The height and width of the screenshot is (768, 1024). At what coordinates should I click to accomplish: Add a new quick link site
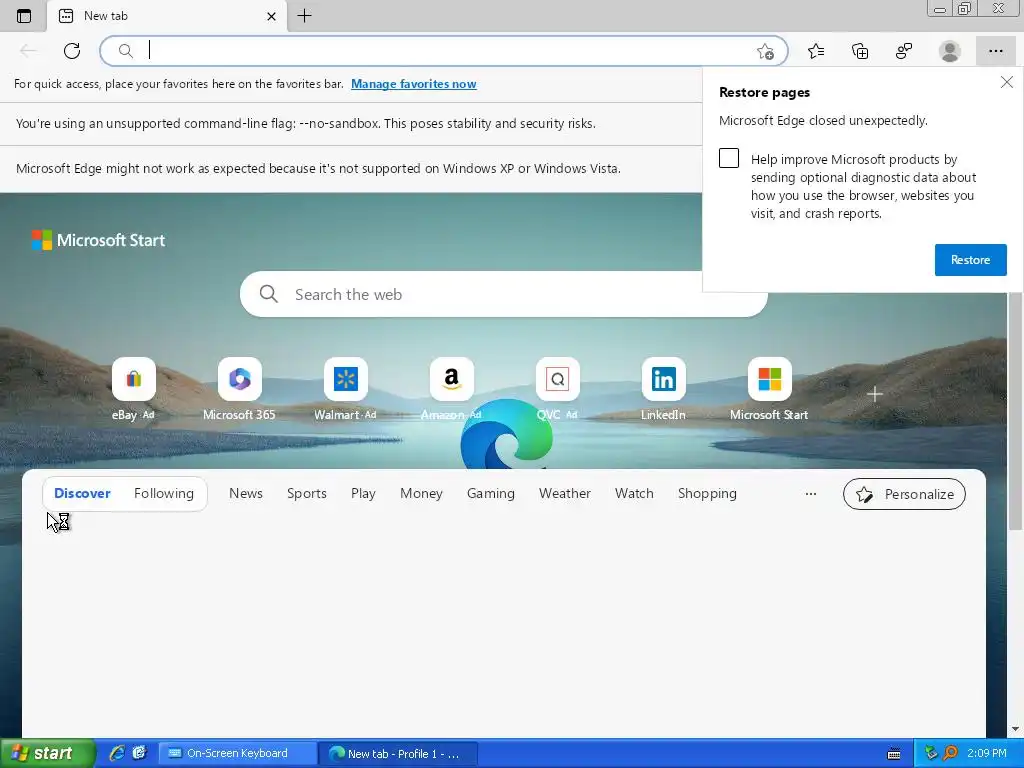[x=874, y=394]
